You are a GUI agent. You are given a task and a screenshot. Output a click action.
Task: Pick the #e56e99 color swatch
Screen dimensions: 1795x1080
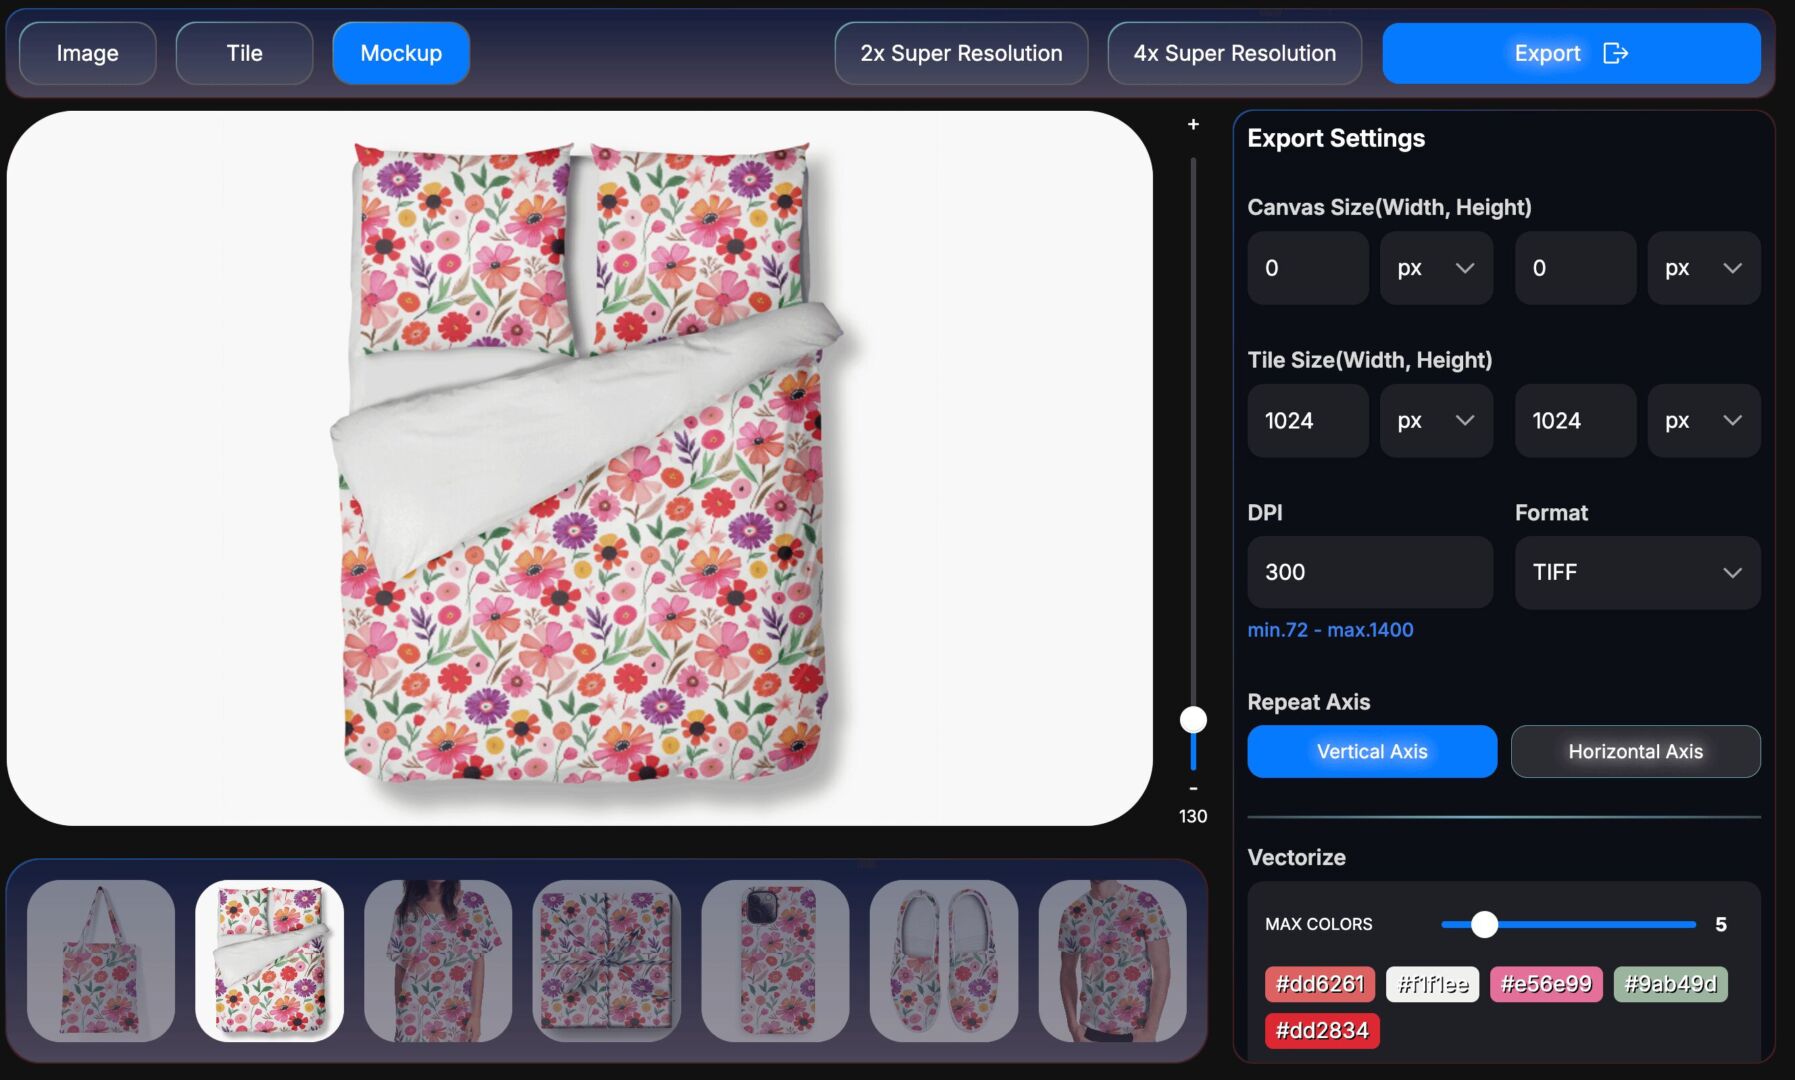click(1546, 984)
